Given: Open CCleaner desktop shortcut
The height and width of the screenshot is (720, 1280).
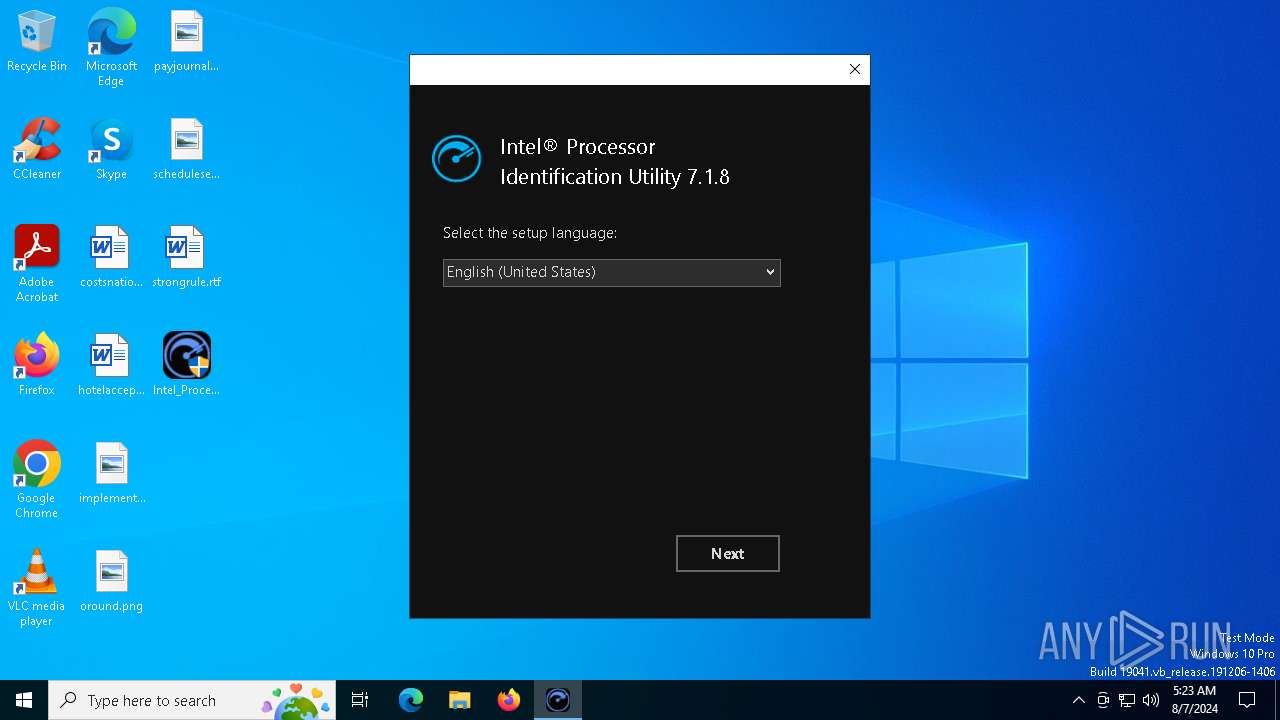Looking at the screenshot, I should 37,149.
